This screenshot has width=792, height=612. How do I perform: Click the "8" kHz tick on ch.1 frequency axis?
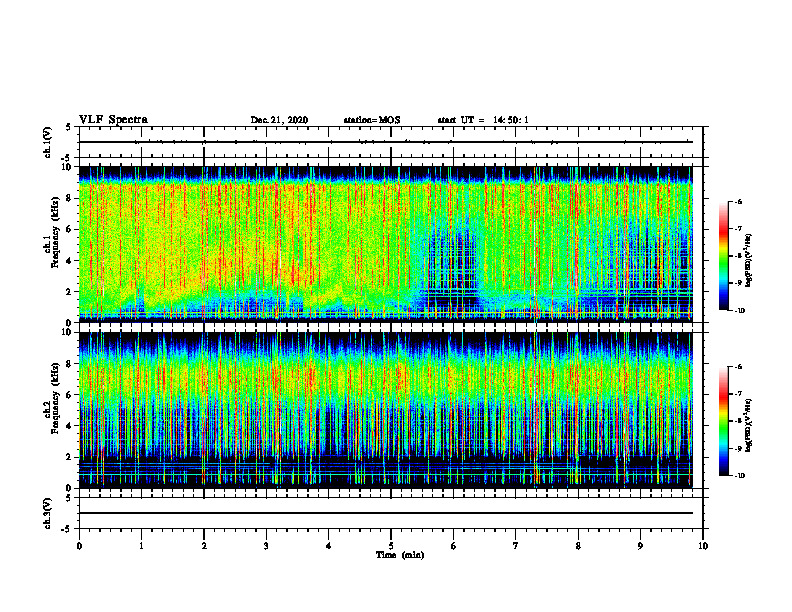69,198
